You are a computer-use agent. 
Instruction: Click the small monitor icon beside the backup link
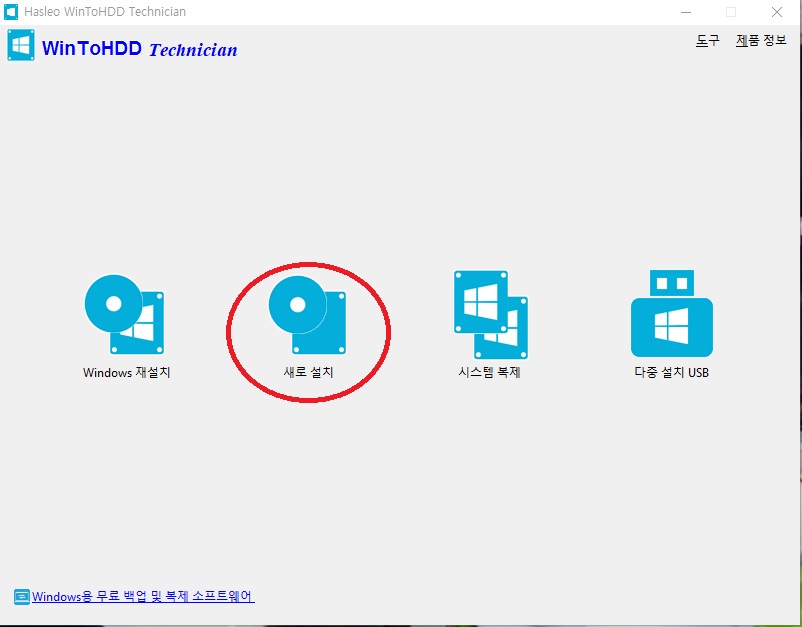click(x=21, y=597)
